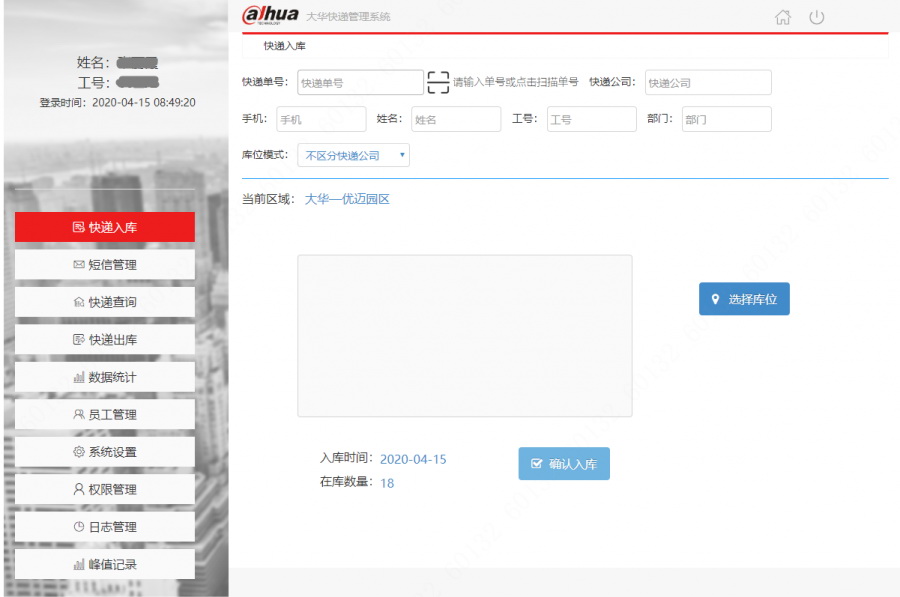
Task: Open 日志管理 menu entry
Action: coord(105,527)
